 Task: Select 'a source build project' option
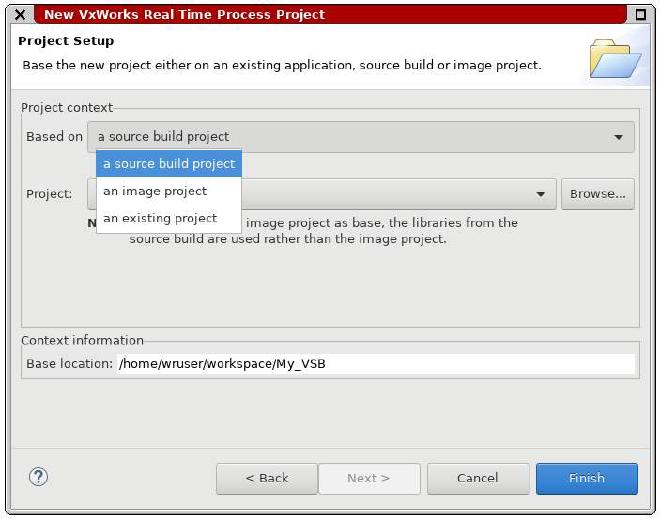(x=169, y=163)
